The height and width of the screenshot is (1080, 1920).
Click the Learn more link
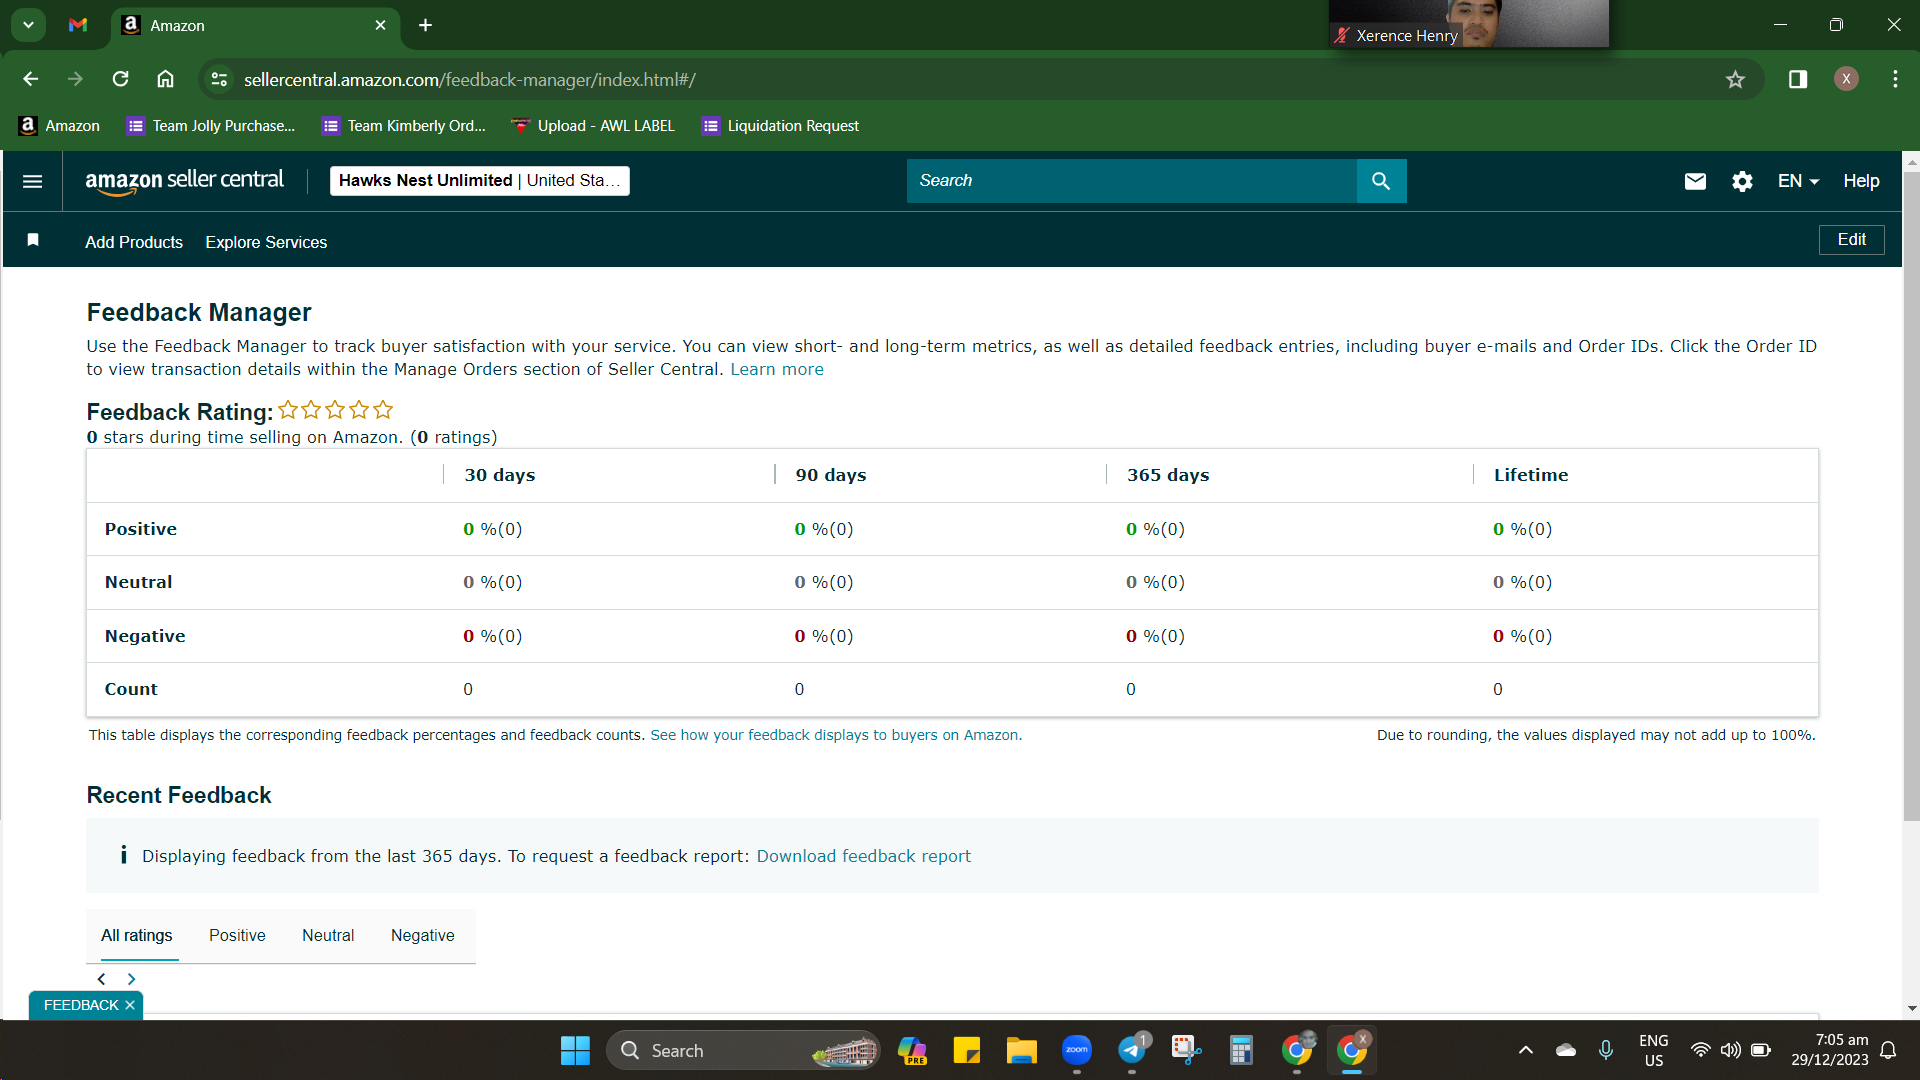tap(777, 369)
